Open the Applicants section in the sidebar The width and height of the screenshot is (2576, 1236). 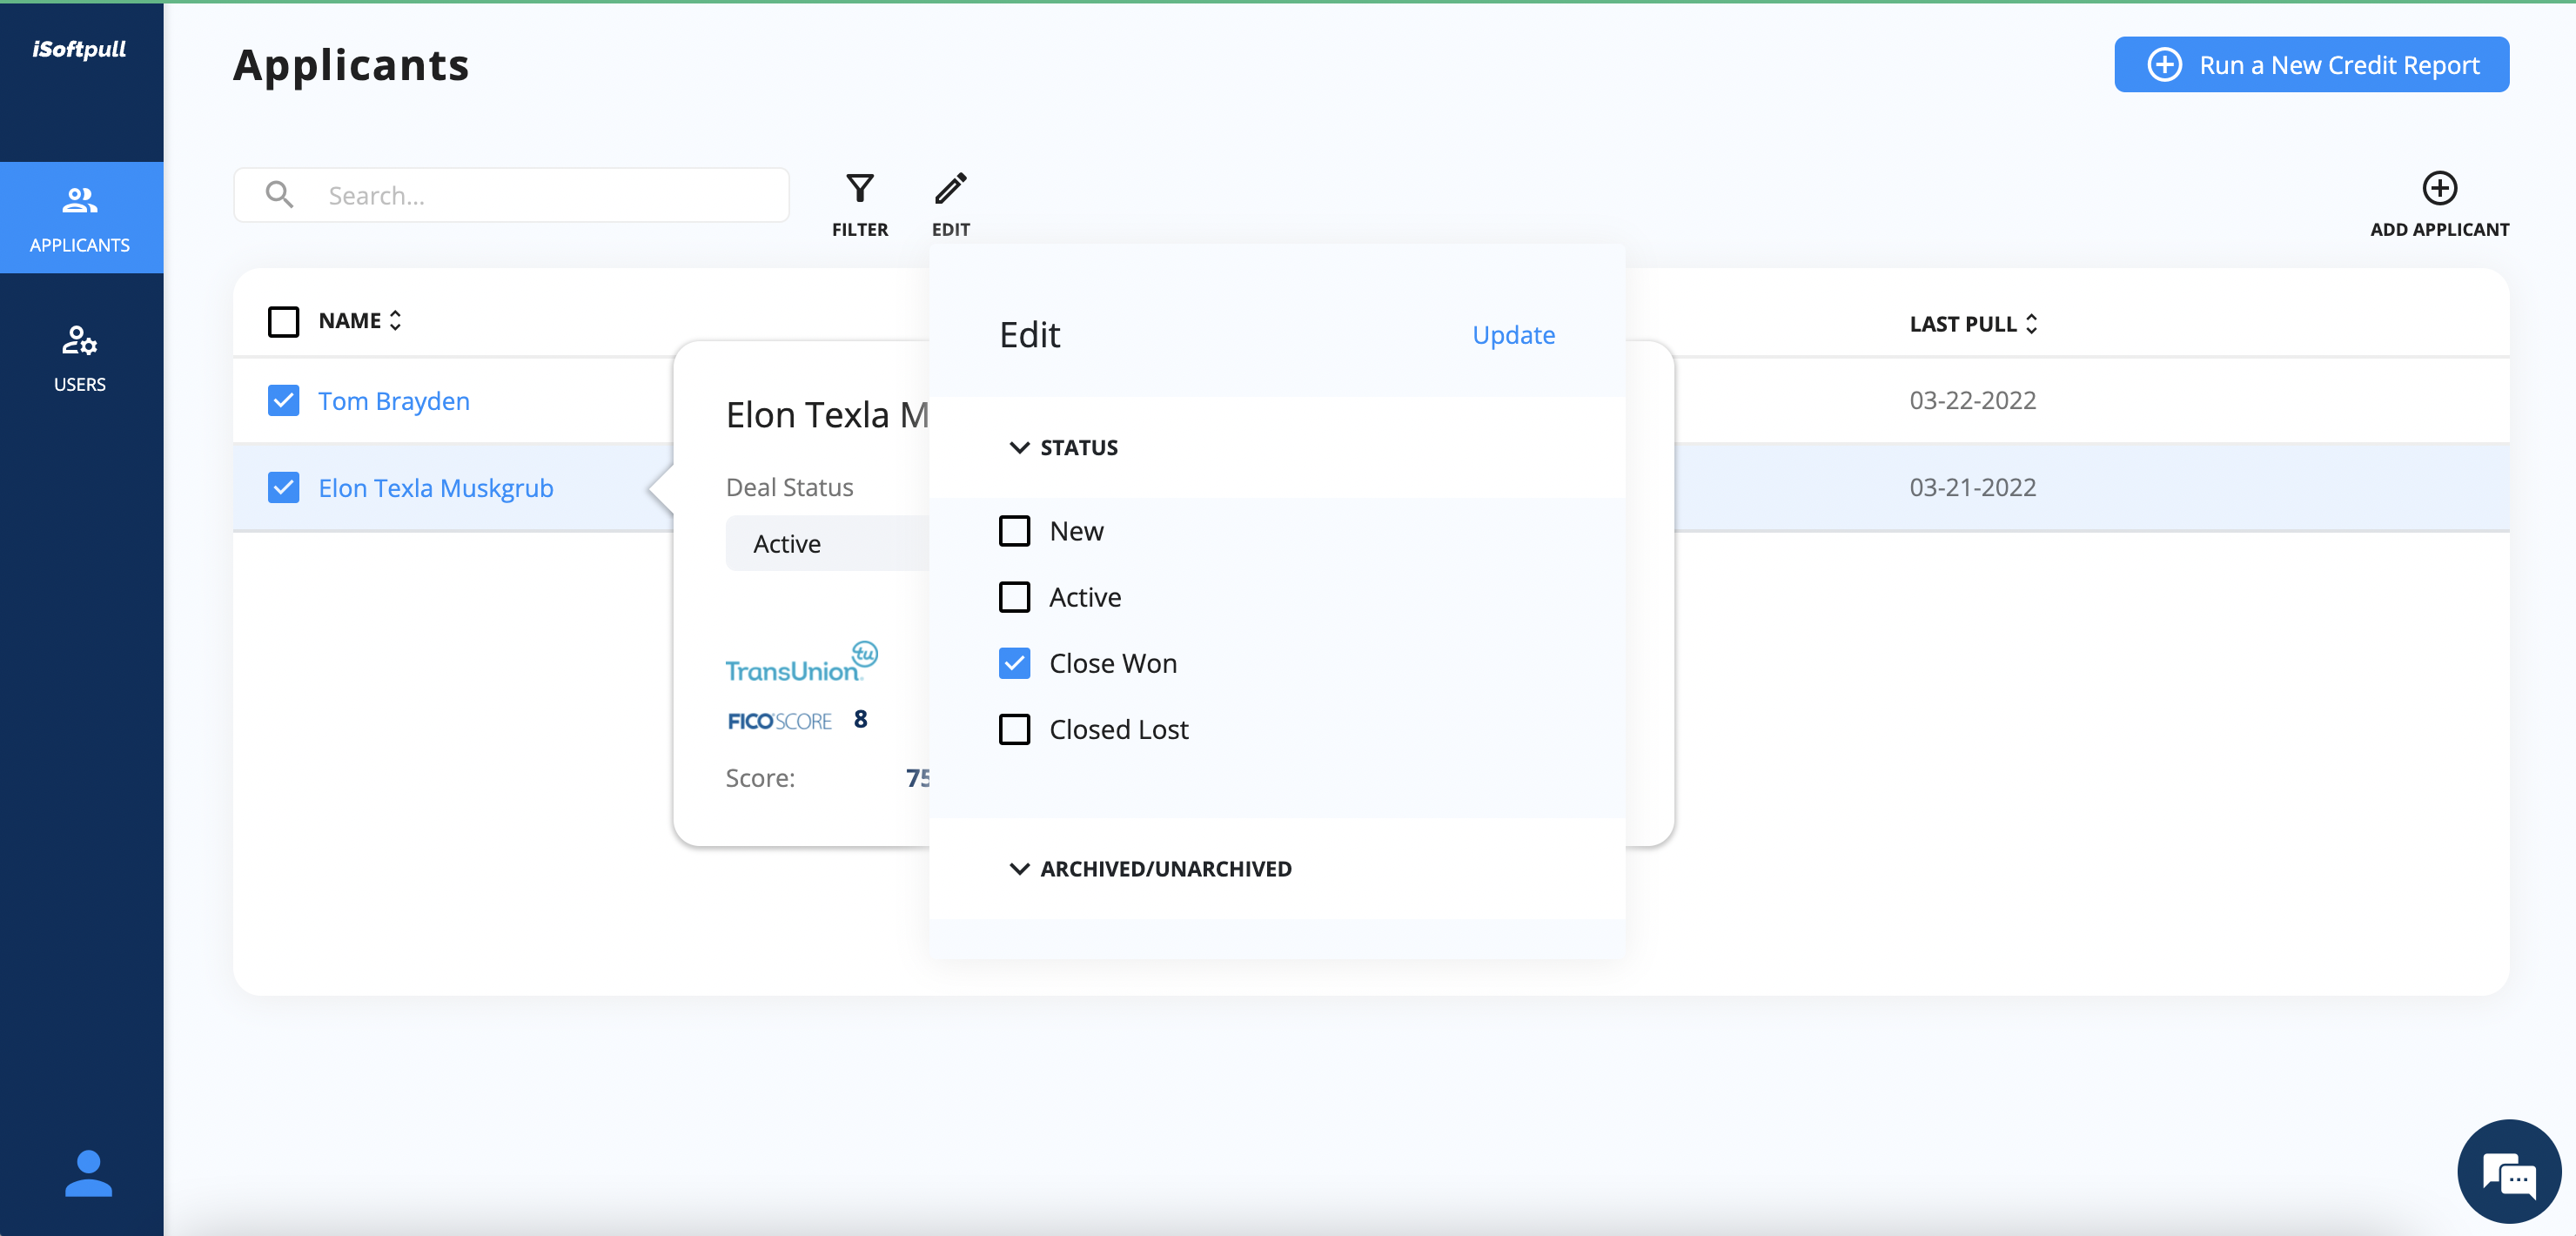tap(81, 218)
